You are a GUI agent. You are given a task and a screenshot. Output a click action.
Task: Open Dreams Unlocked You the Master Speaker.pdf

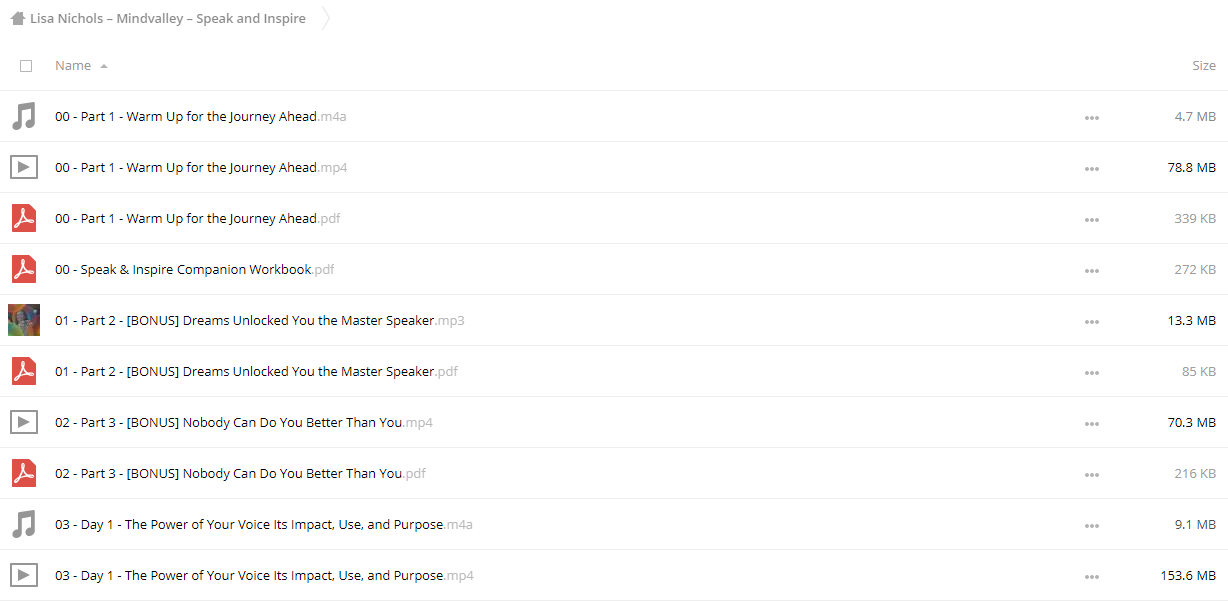[257, 372]
